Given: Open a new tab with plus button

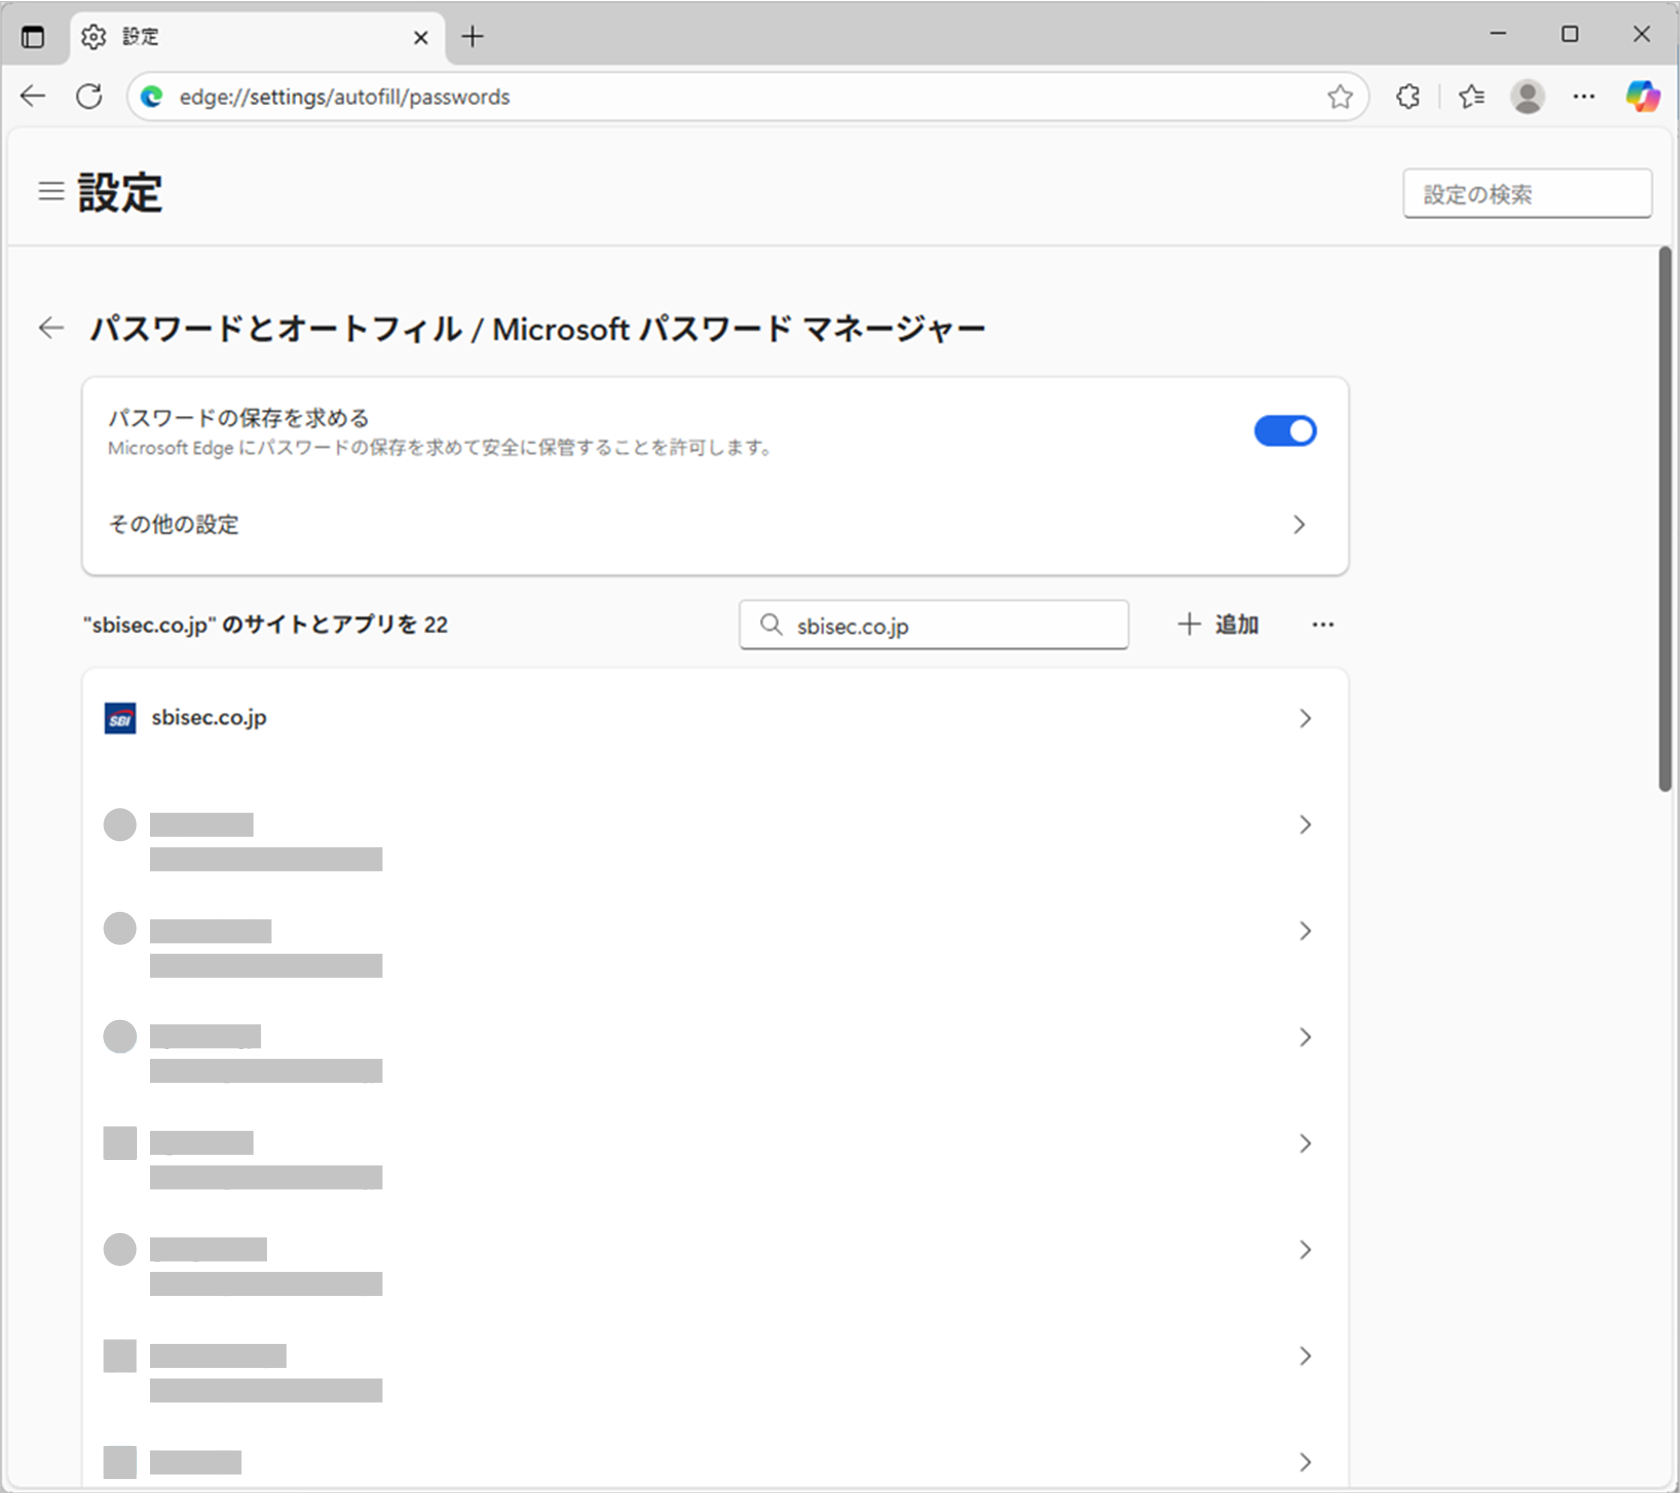Looking at the screenshot, I should click(x=472, y=37).
